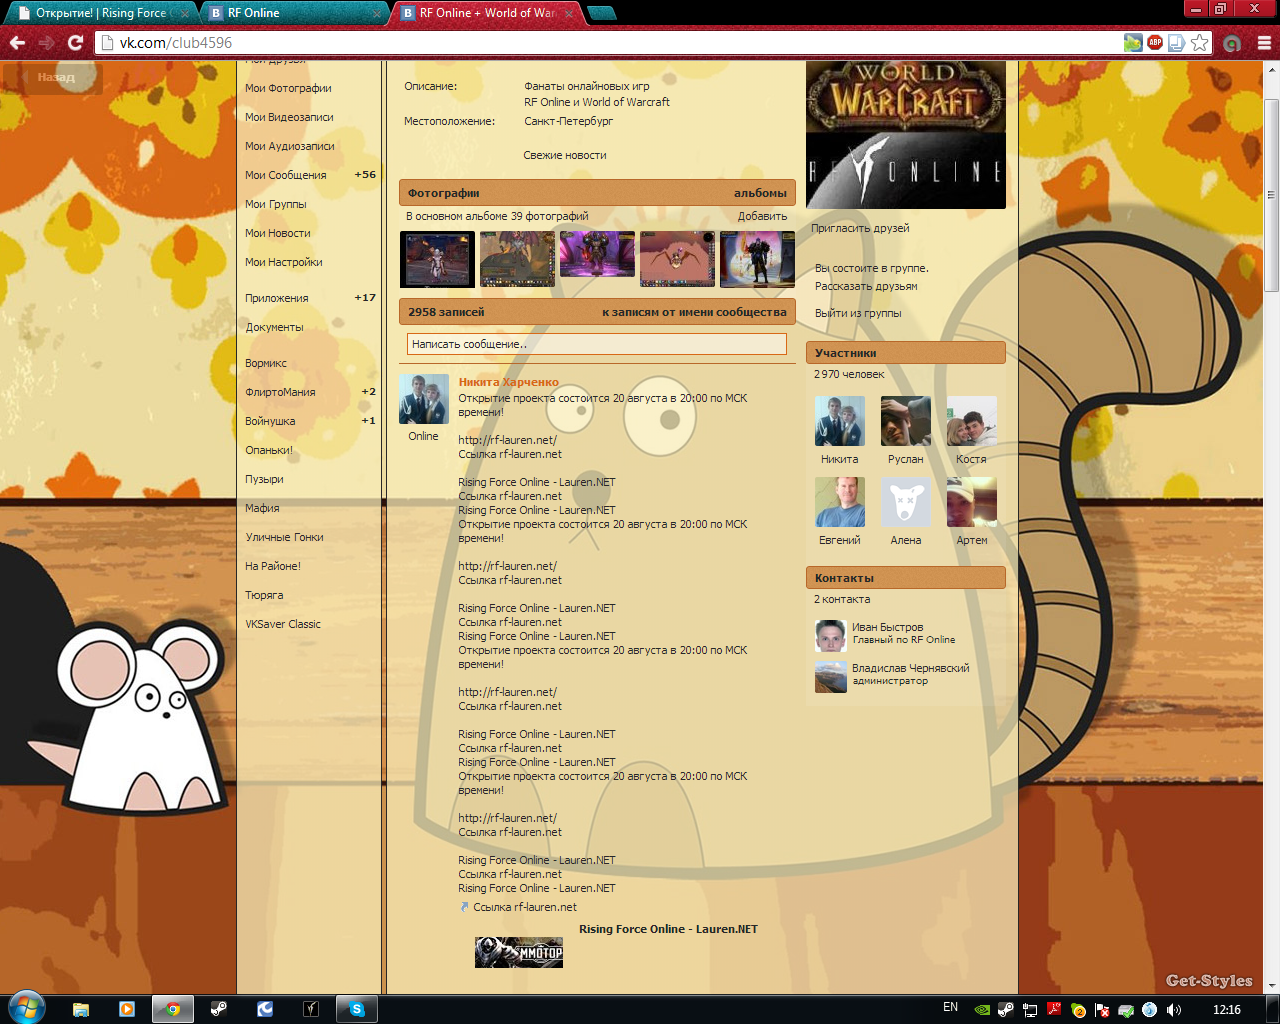Click the 'Добавить' photo link

[762, 216]
